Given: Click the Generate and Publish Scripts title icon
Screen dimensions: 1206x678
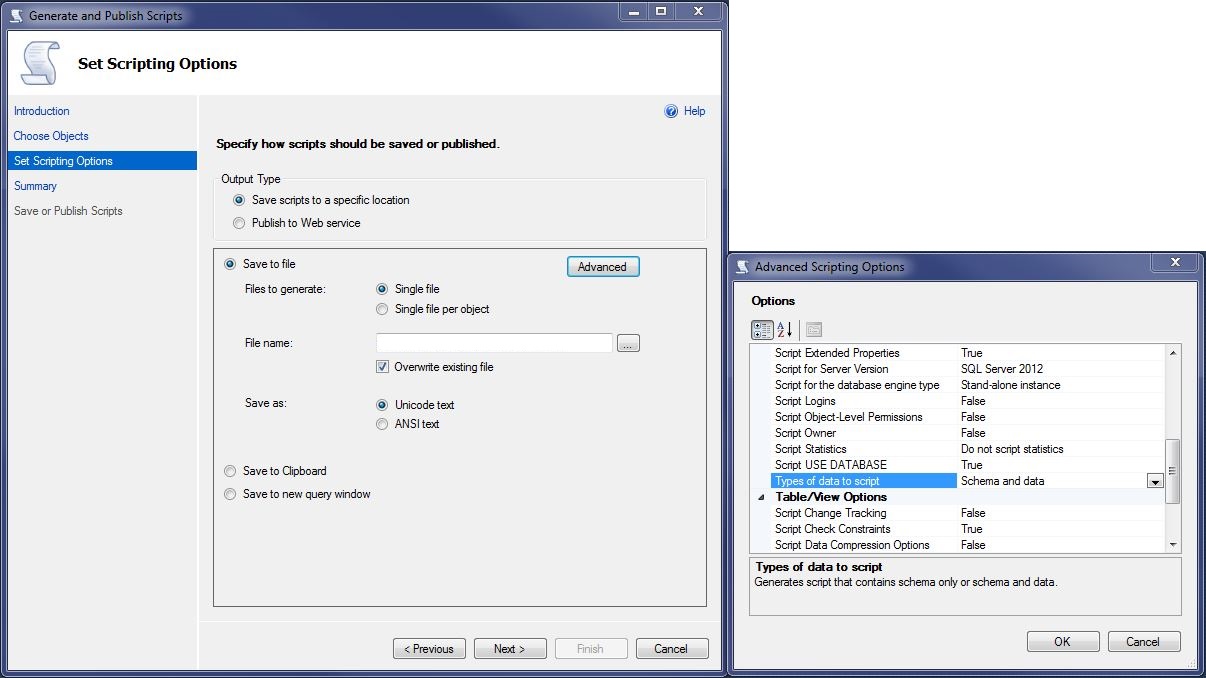Looking at the screenshot, I should click(x=15, y=16).
